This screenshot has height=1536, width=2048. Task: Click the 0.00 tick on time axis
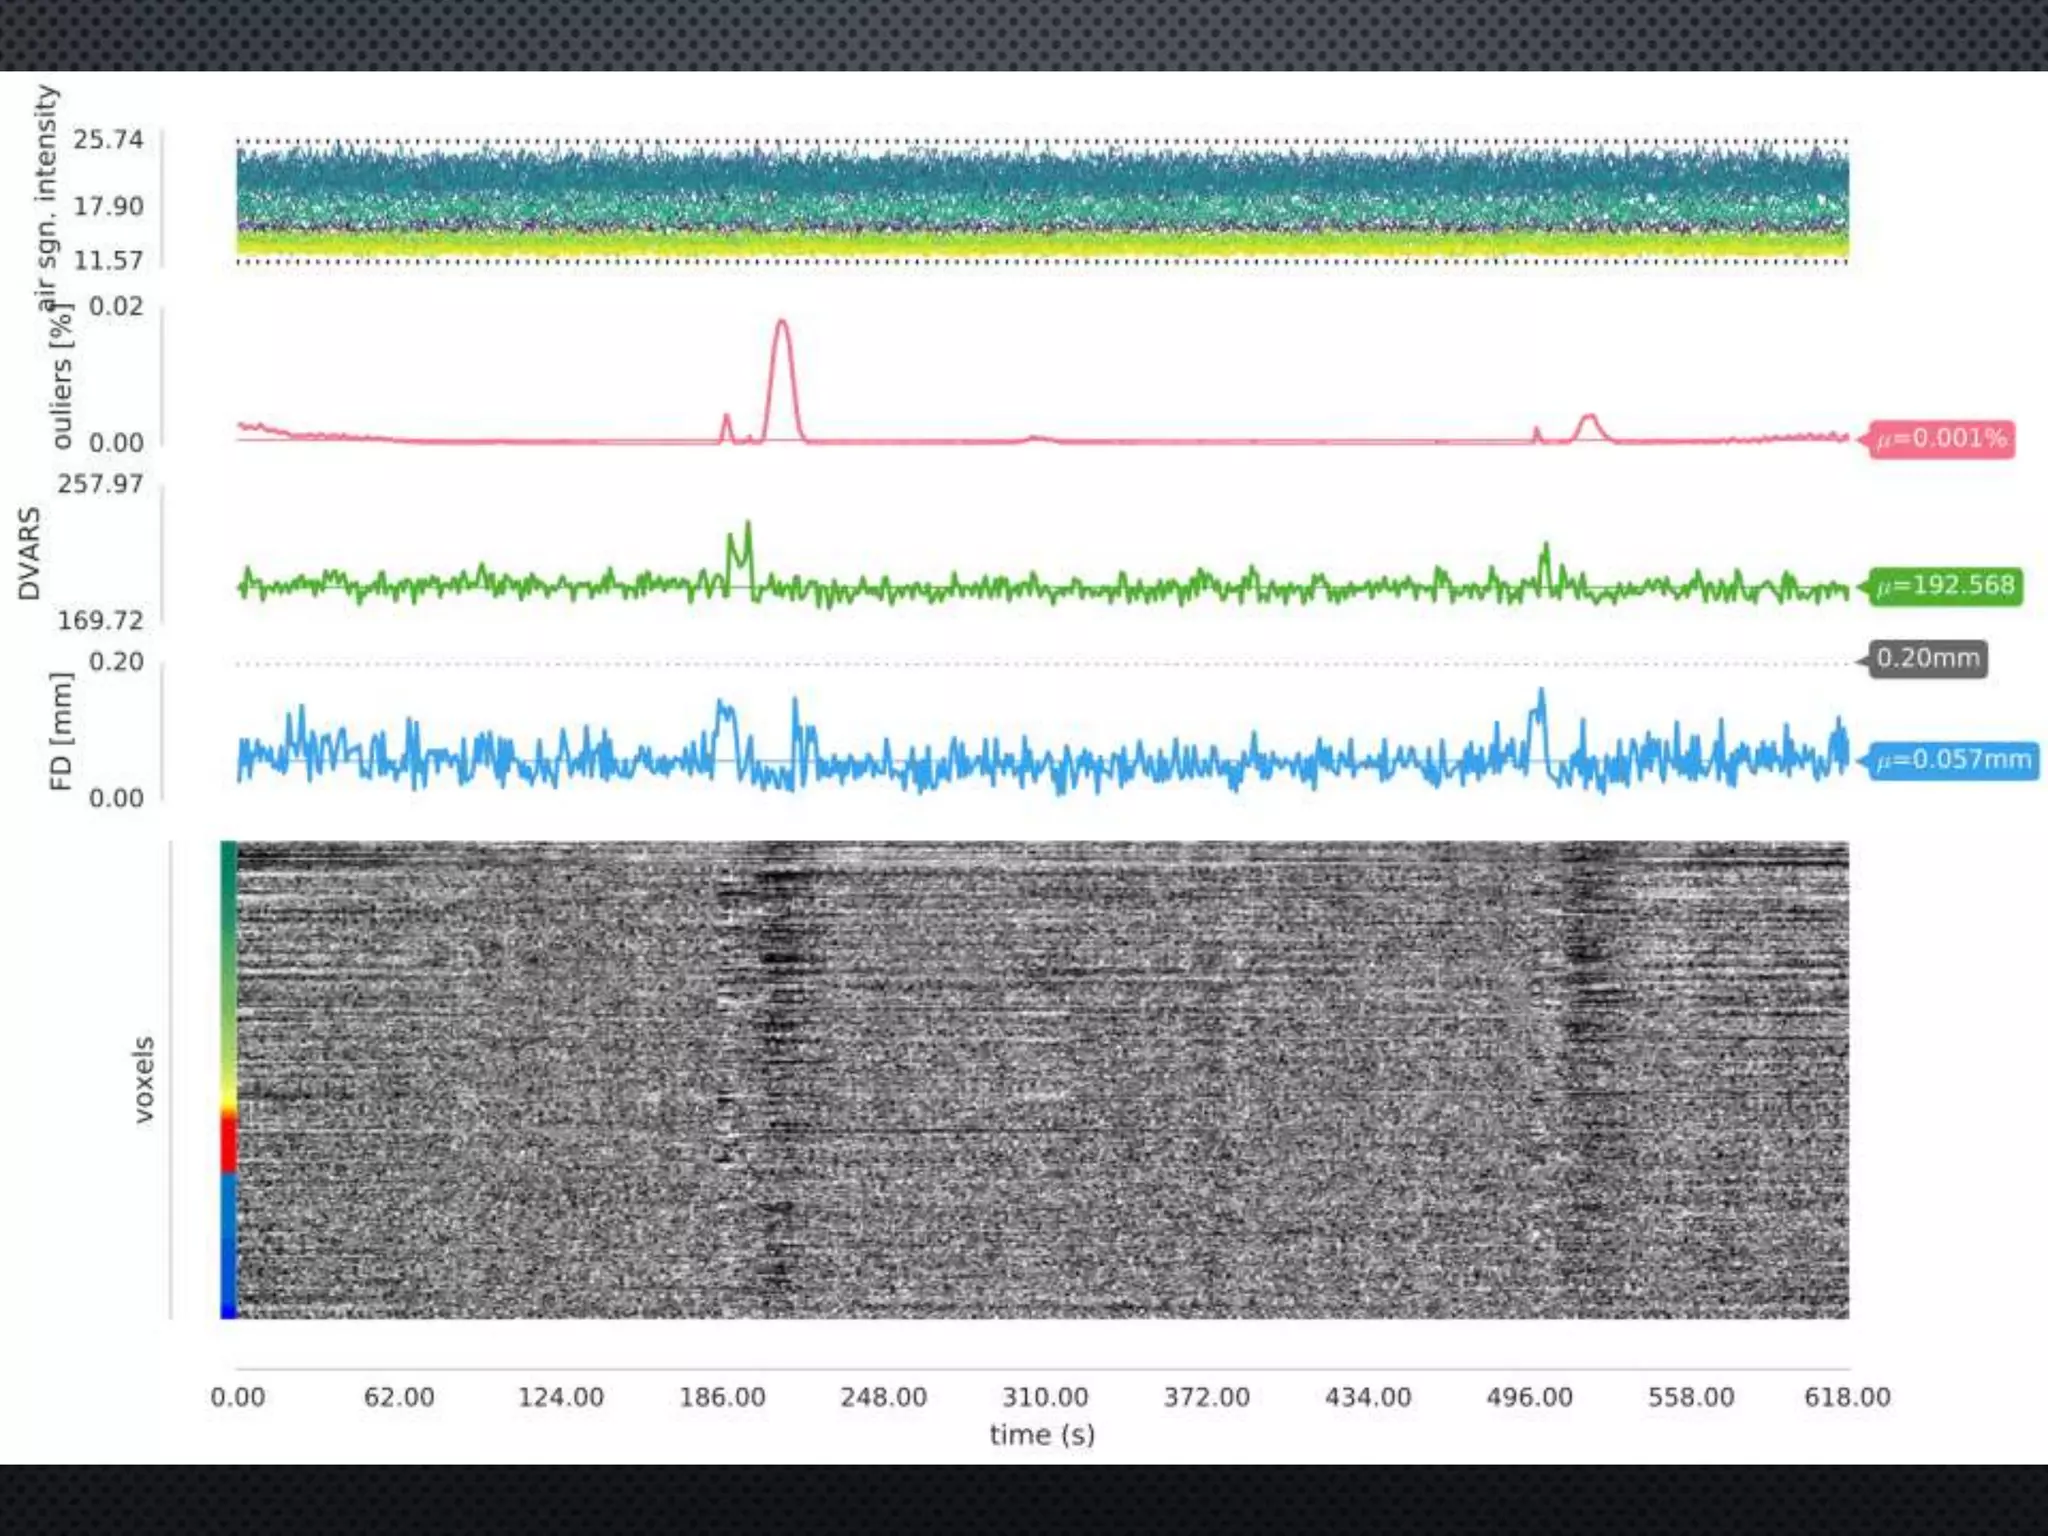[x=238, y=1397]
